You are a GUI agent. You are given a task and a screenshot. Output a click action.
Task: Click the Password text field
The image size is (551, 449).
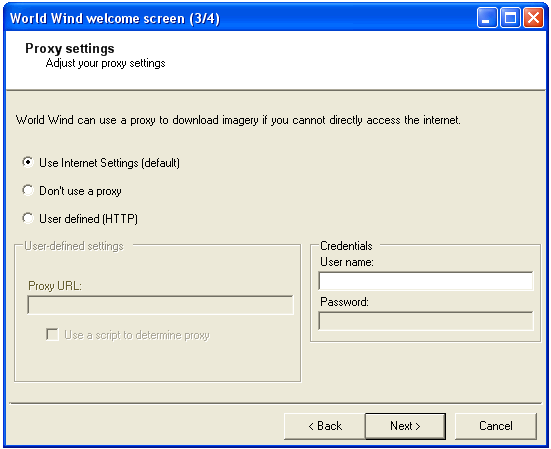[x=426, y=321]
